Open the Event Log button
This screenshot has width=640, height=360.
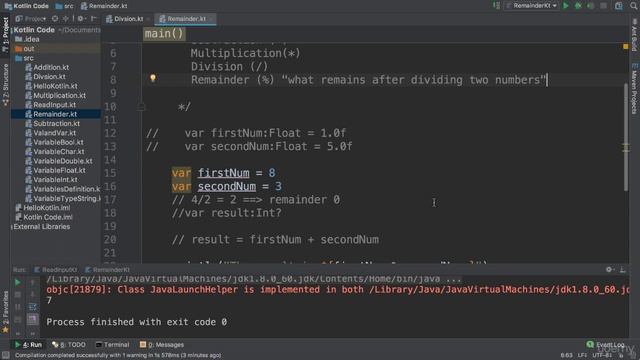pos(606,345)
